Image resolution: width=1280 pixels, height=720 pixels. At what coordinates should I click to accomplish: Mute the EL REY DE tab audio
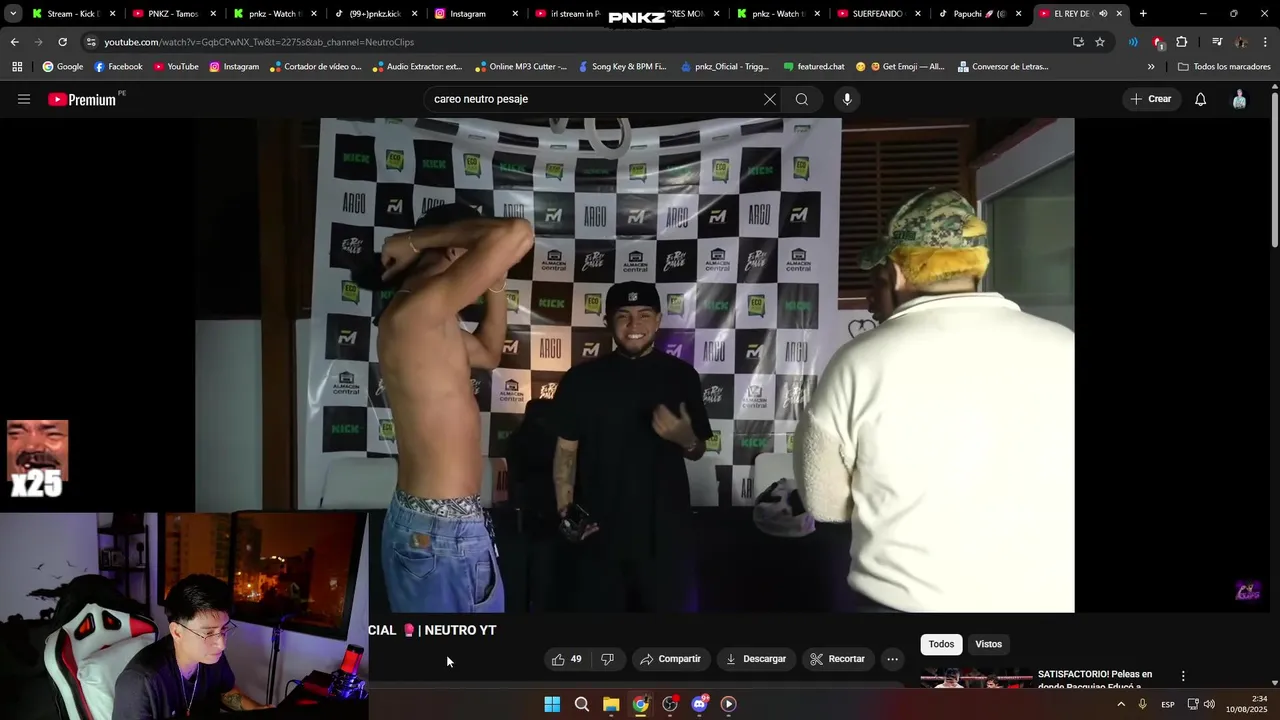(1103, 14)
